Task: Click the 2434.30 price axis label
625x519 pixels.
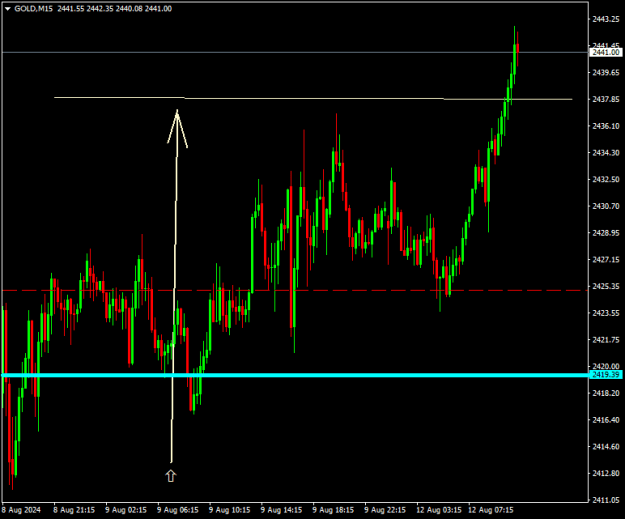Action: 606,153
